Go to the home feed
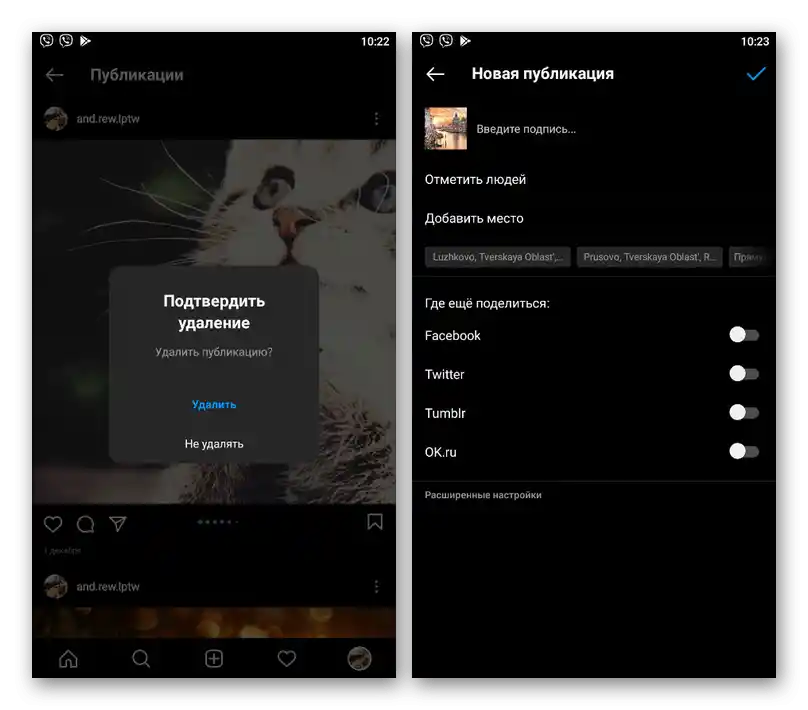Image resolution: width=808 pixels, height=710 pixels. (68, 659)
